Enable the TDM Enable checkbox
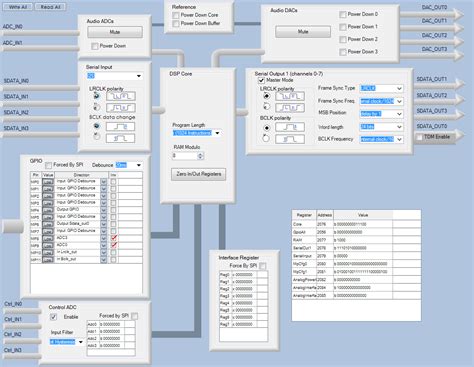The height and width of the screenshot is (367, 474). click(419, 137)
